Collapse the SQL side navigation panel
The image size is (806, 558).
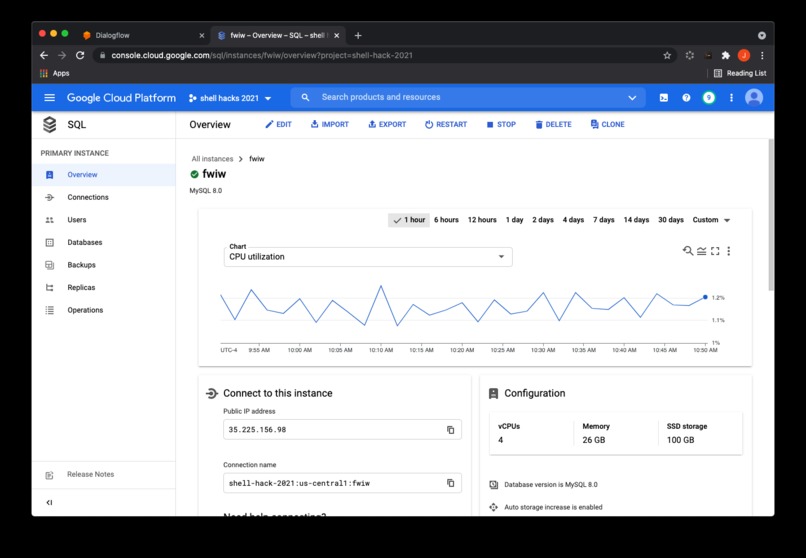pos(49,503)
